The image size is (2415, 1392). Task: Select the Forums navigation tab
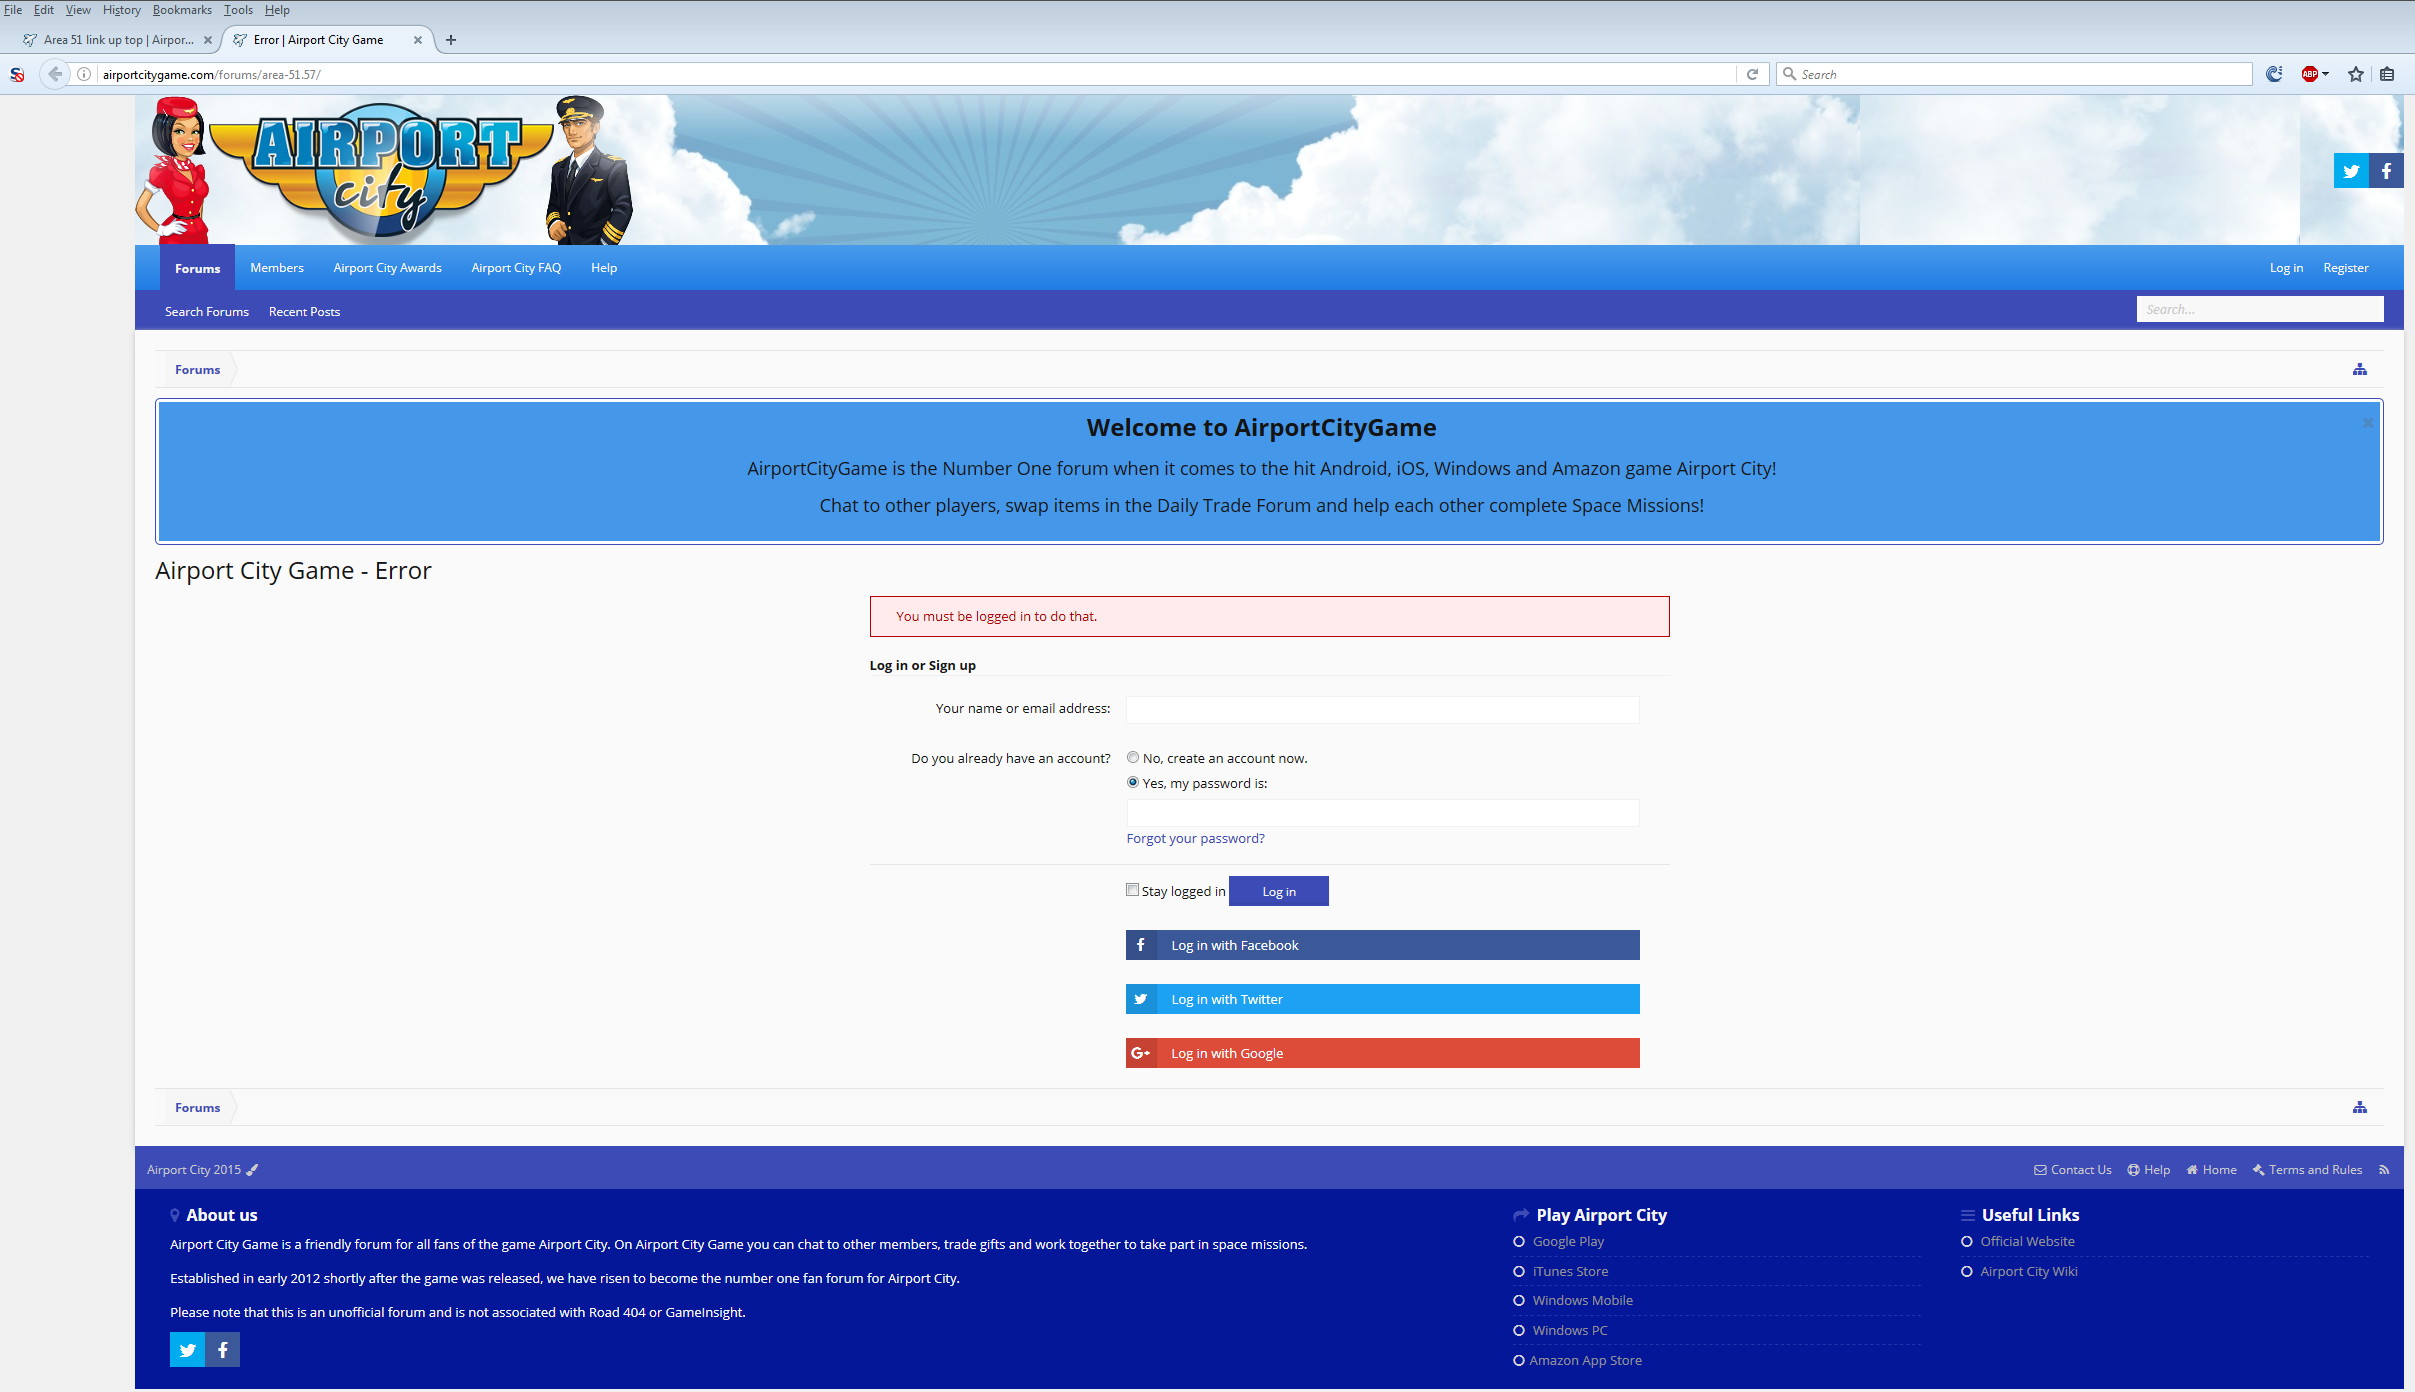[197, 268]
